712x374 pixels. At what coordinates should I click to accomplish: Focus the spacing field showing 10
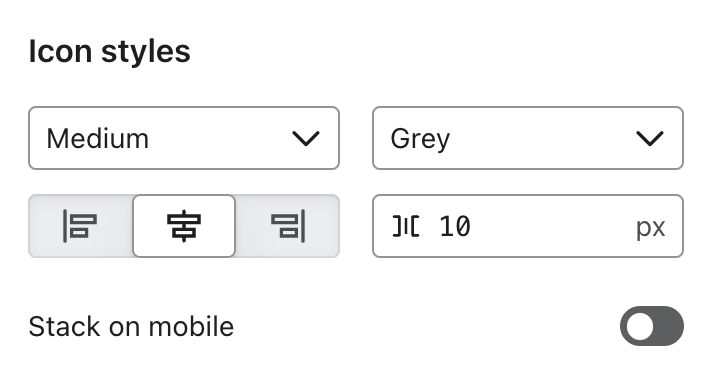pyautogui.click(x=528, y=226)
